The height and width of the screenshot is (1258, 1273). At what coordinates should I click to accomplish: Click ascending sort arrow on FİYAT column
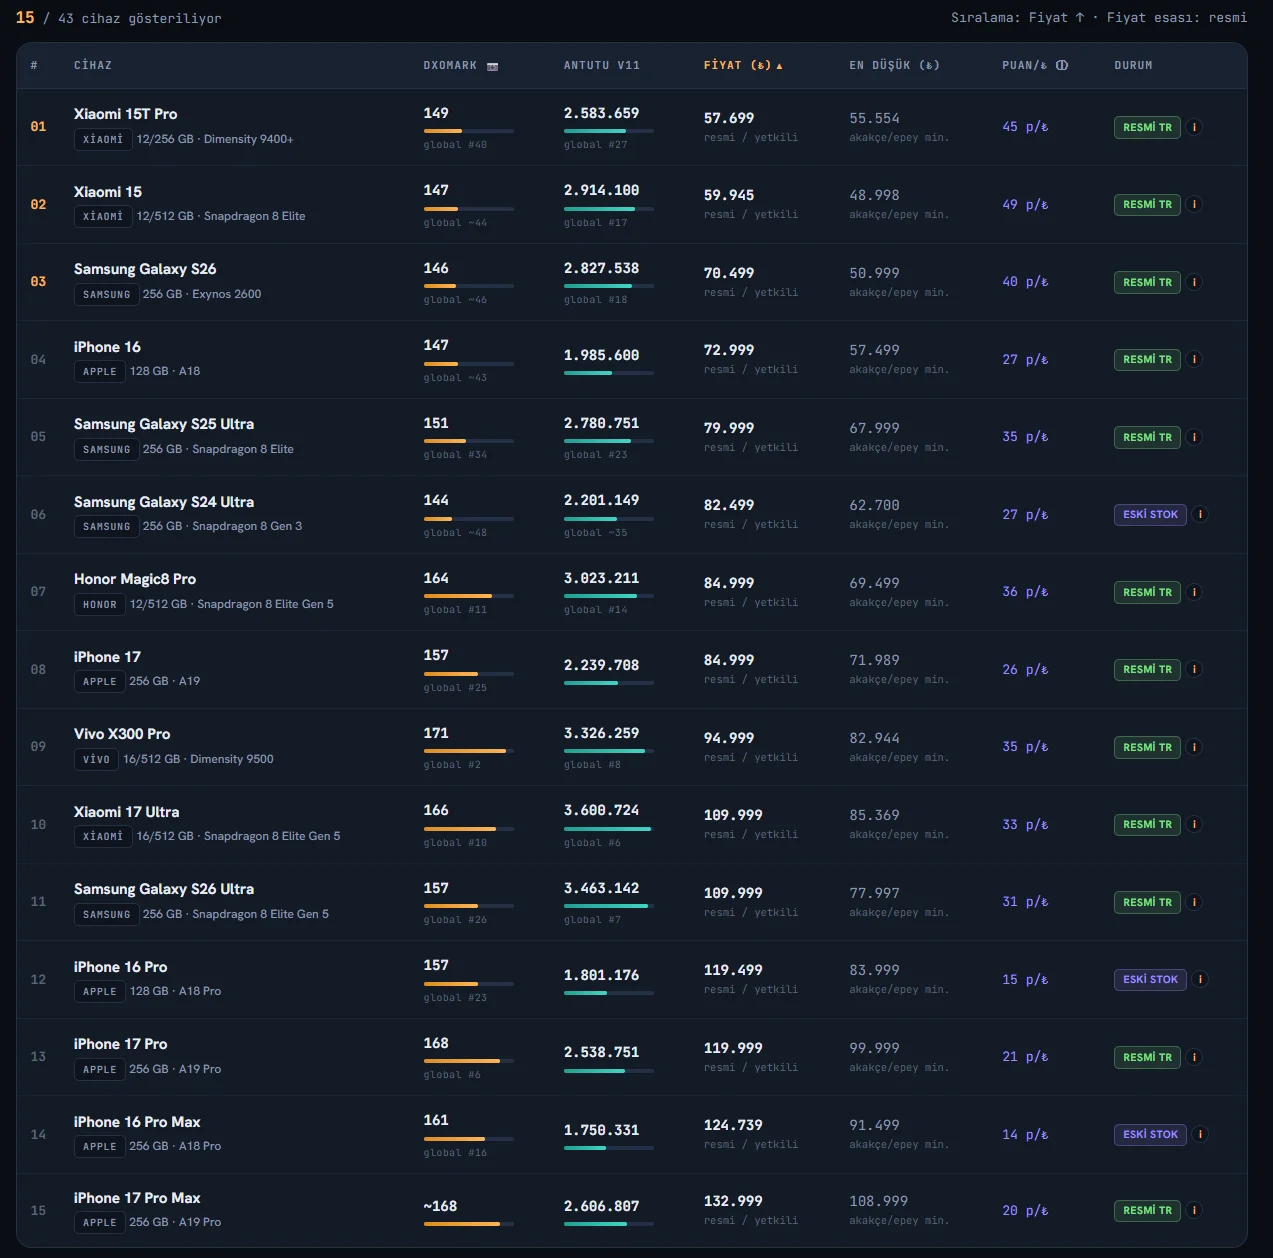(779, 66)
